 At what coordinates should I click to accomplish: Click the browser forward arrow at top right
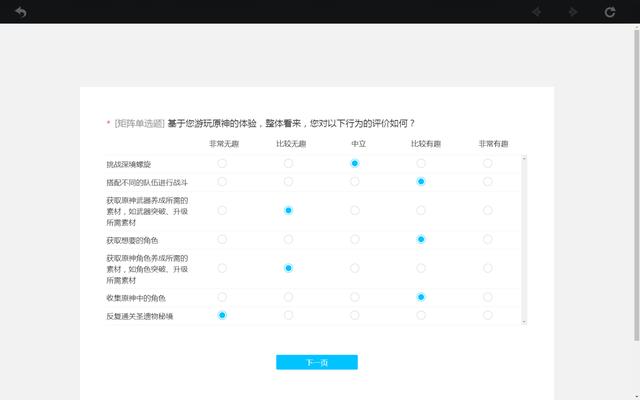[x=573, y=12]
